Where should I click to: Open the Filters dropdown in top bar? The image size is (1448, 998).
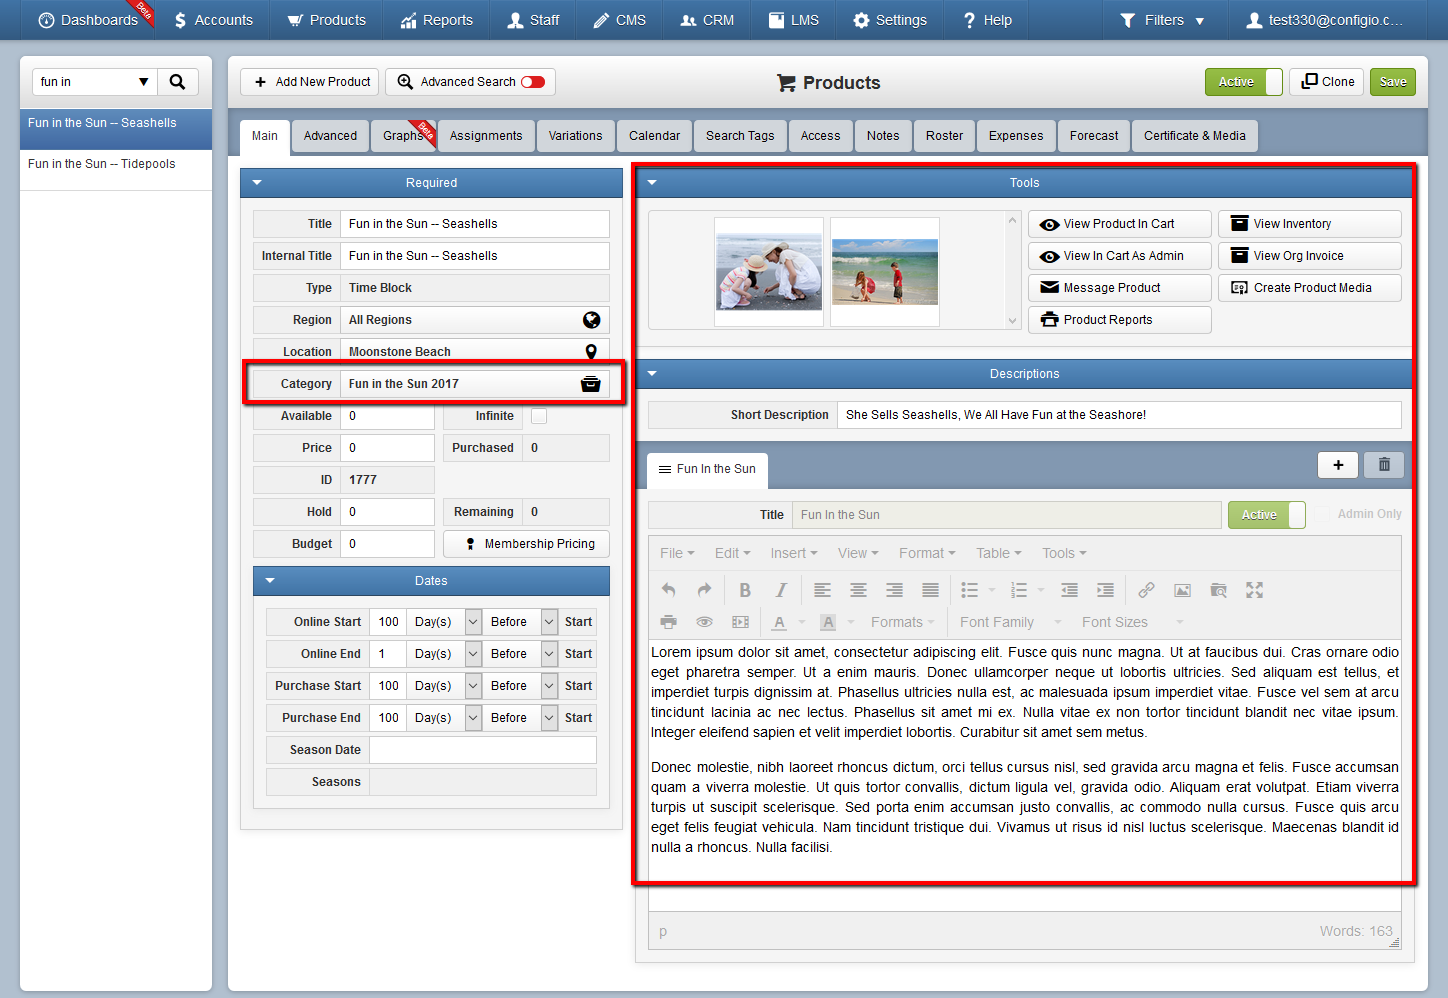1162,20
